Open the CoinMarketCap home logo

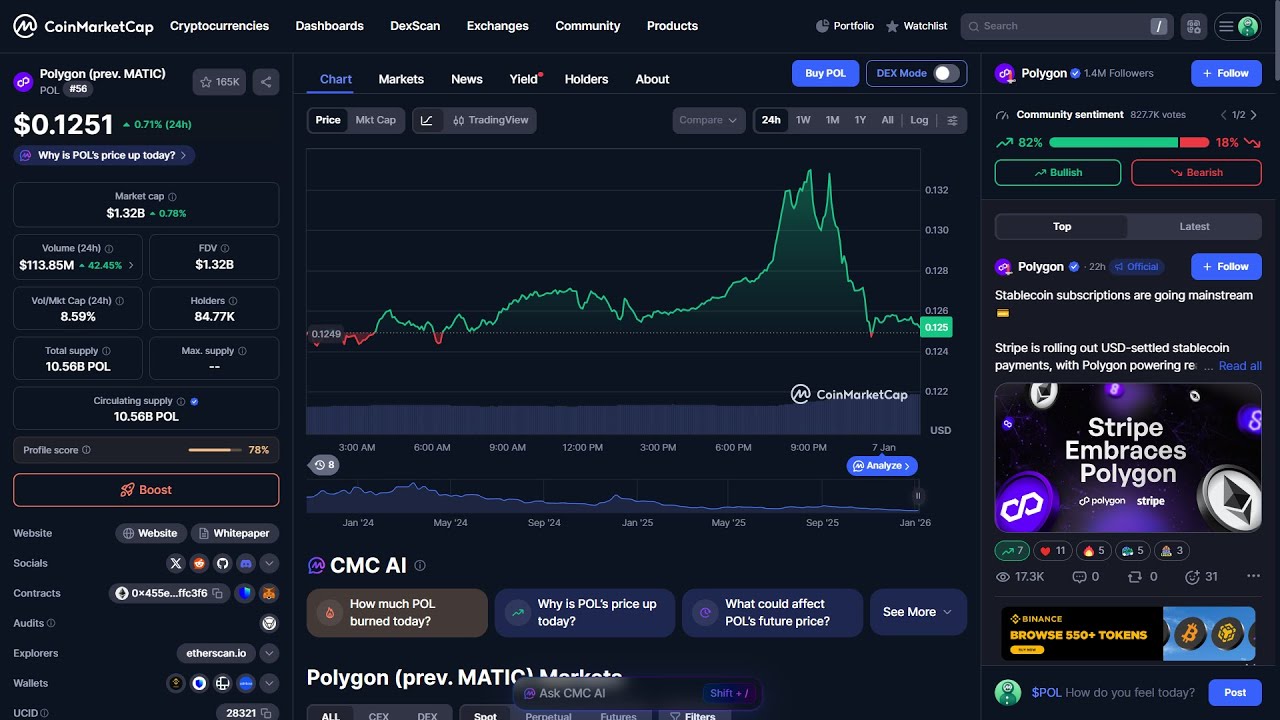click(83, 26)
